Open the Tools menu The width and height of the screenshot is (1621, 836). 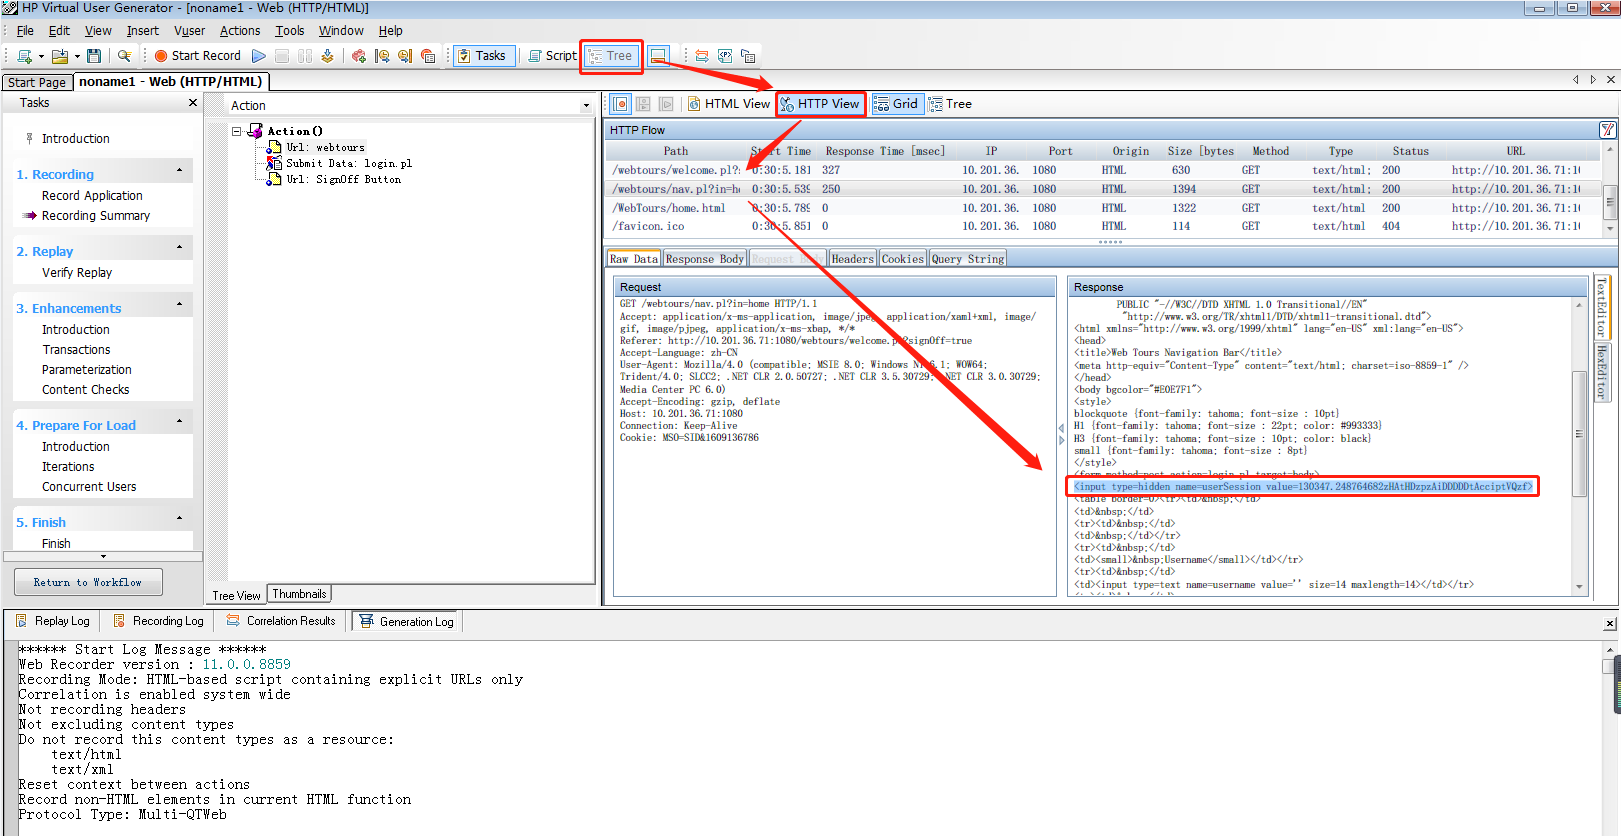point(290,31)
